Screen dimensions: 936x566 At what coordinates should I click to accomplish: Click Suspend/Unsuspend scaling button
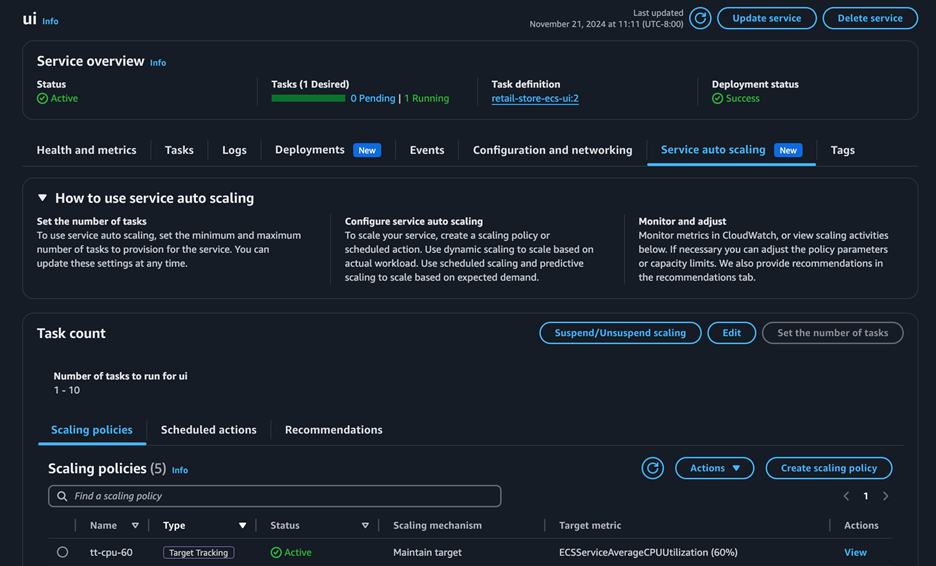620,333
